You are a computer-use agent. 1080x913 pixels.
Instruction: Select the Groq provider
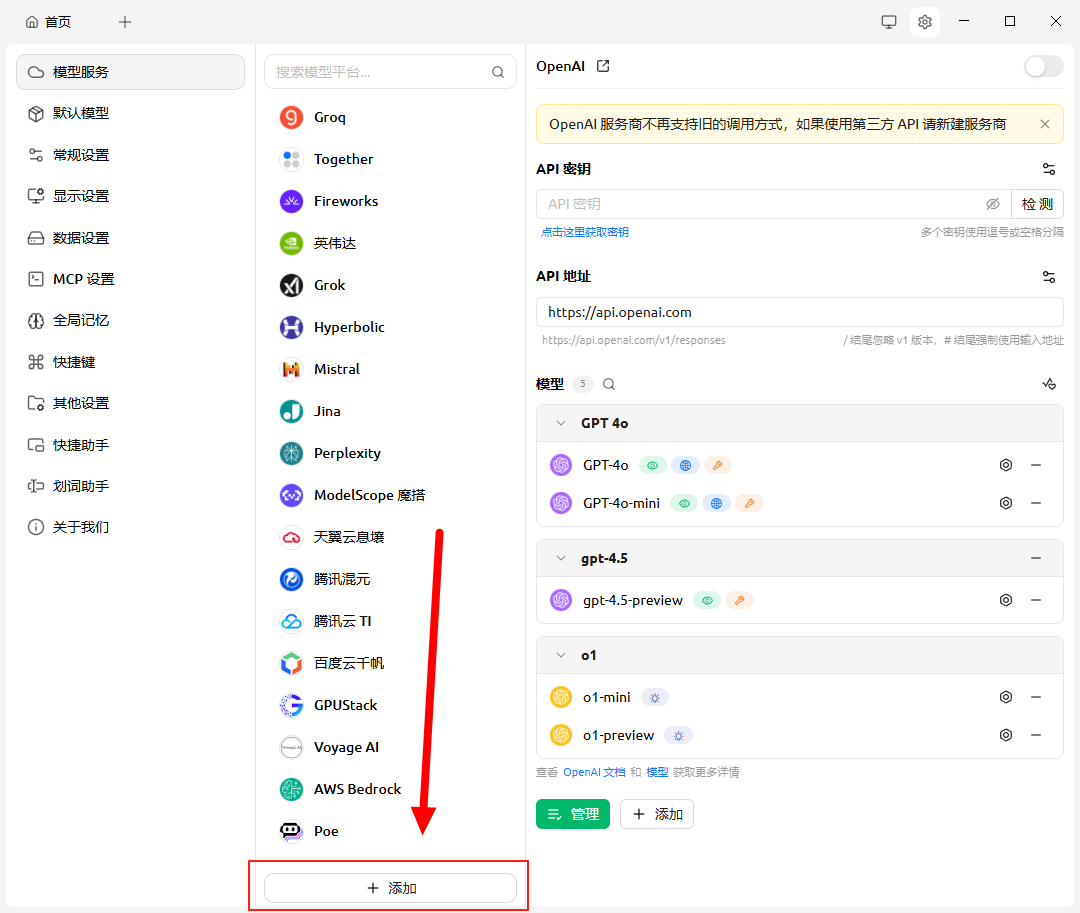click(x=390, y=118)
